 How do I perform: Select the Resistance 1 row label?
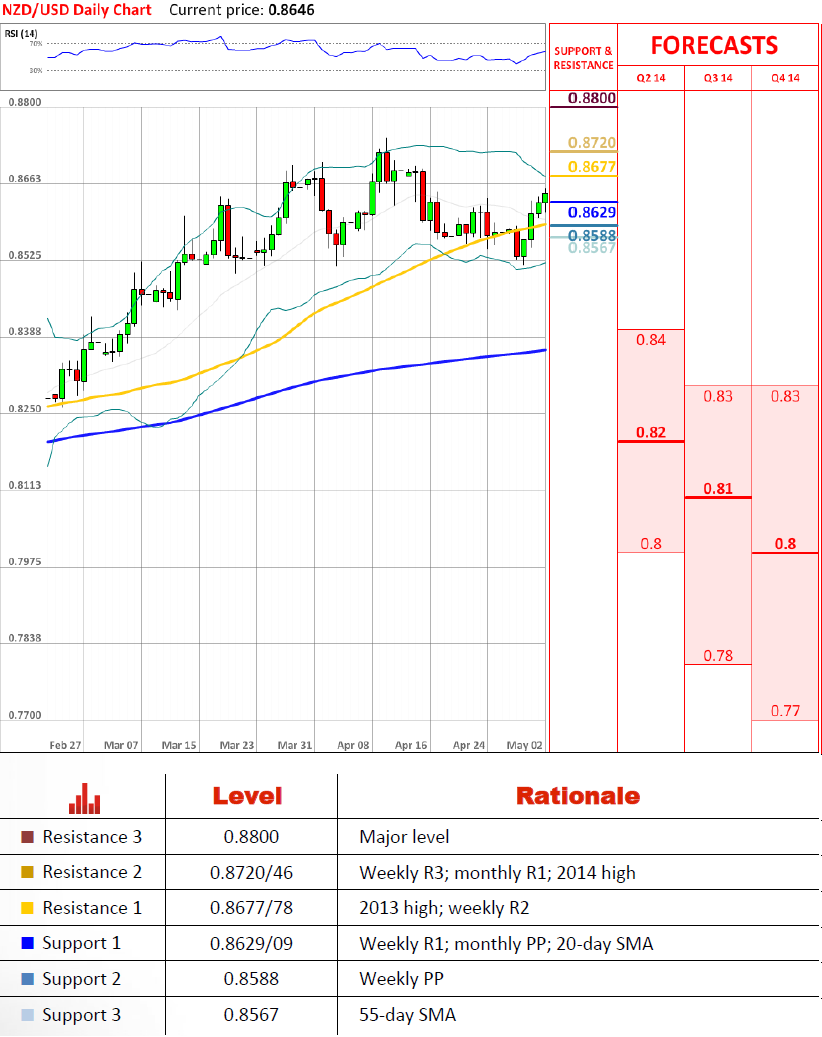[x=92, y=908]
